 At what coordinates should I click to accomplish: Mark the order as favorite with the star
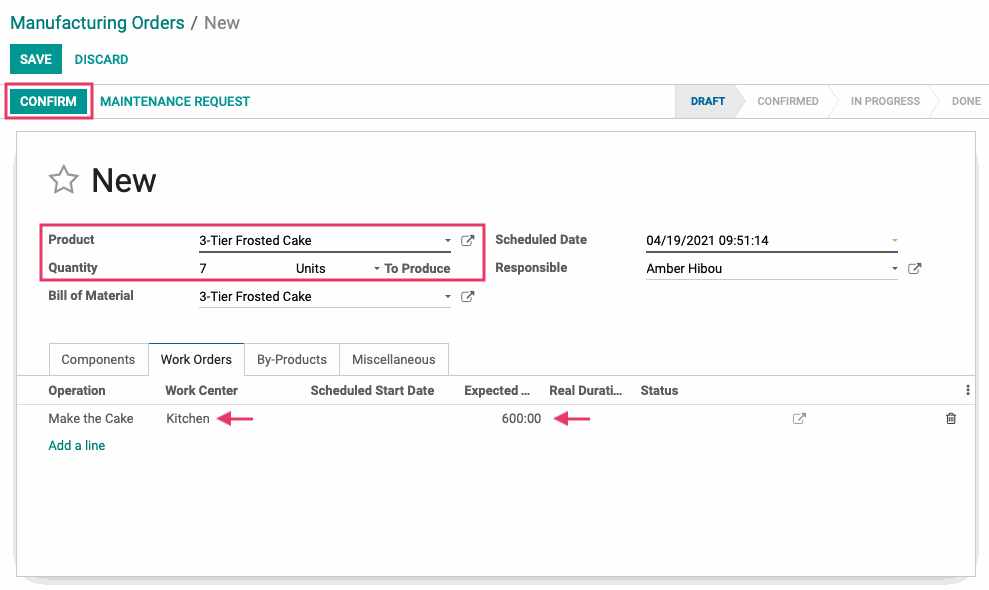click(64, 180)
